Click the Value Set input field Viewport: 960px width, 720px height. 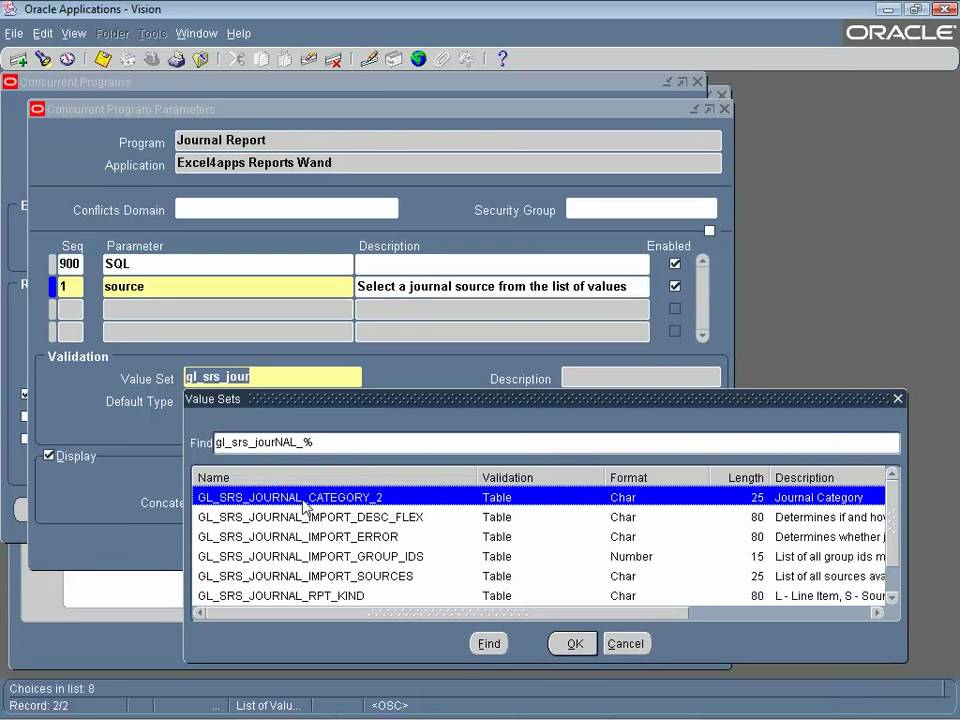pos(272,377)
